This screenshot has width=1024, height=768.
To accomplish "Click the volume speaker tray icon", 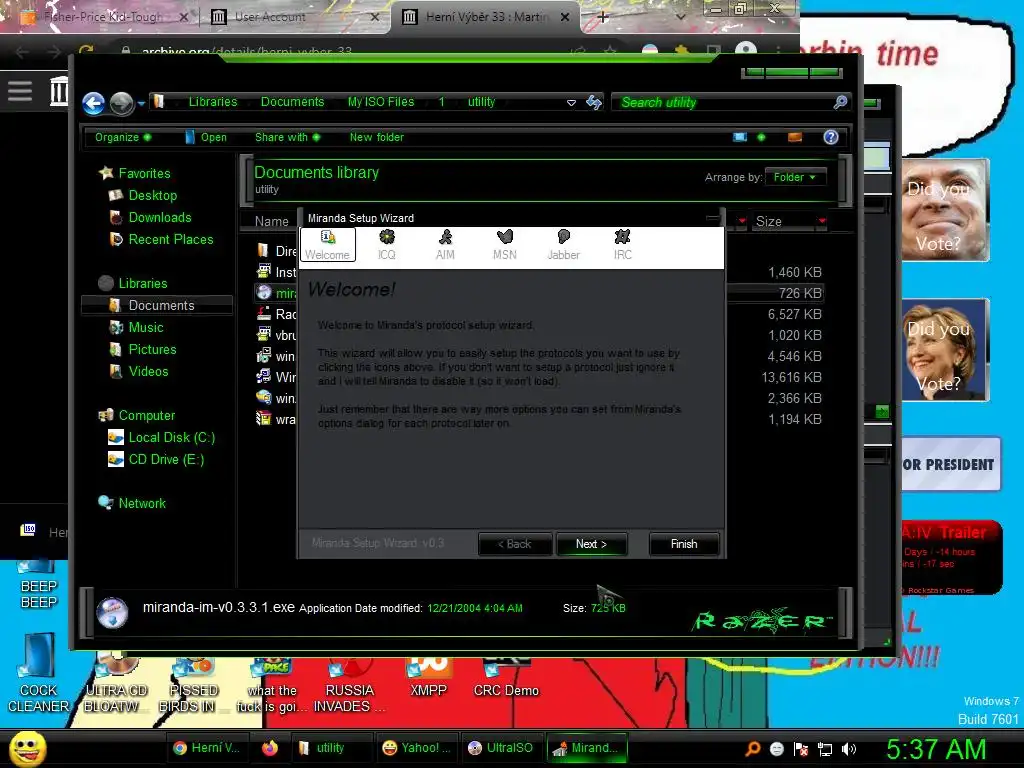I will [849, 749].
